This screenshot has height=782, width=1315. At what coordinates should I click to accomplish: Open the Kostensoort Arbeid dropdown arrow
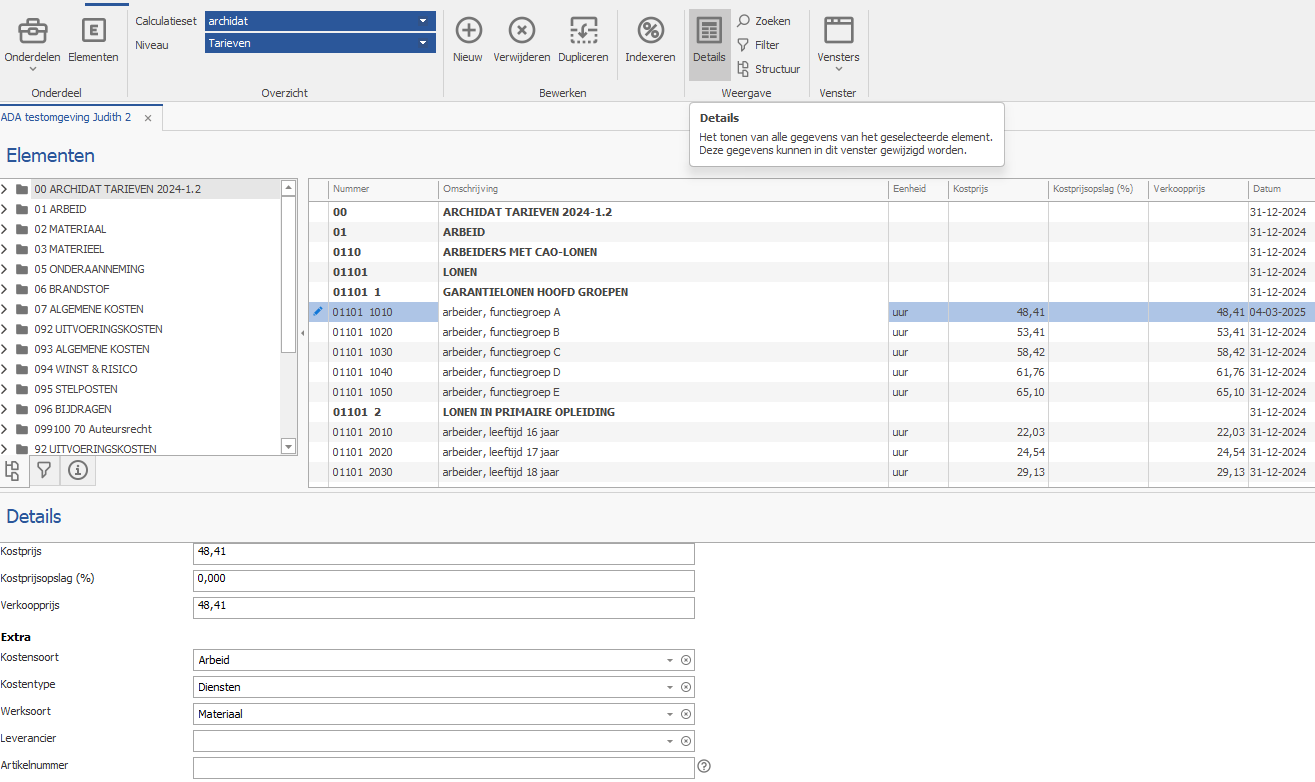coord(670,660)
